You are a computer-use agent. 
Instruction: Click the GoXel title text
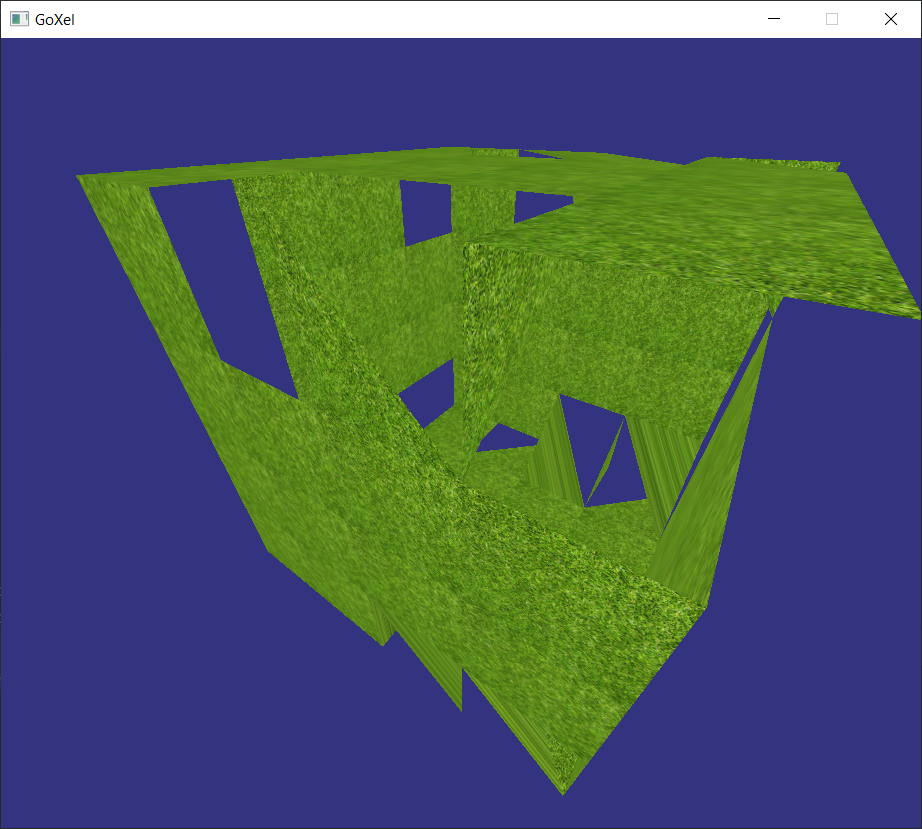[x=54, y=19]
